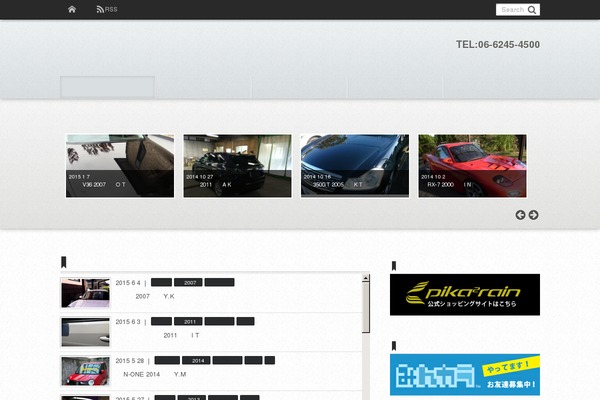Show previous carousel slides
Image resolution: width=600 pixels, height=400 pixels.
(520, 215)
